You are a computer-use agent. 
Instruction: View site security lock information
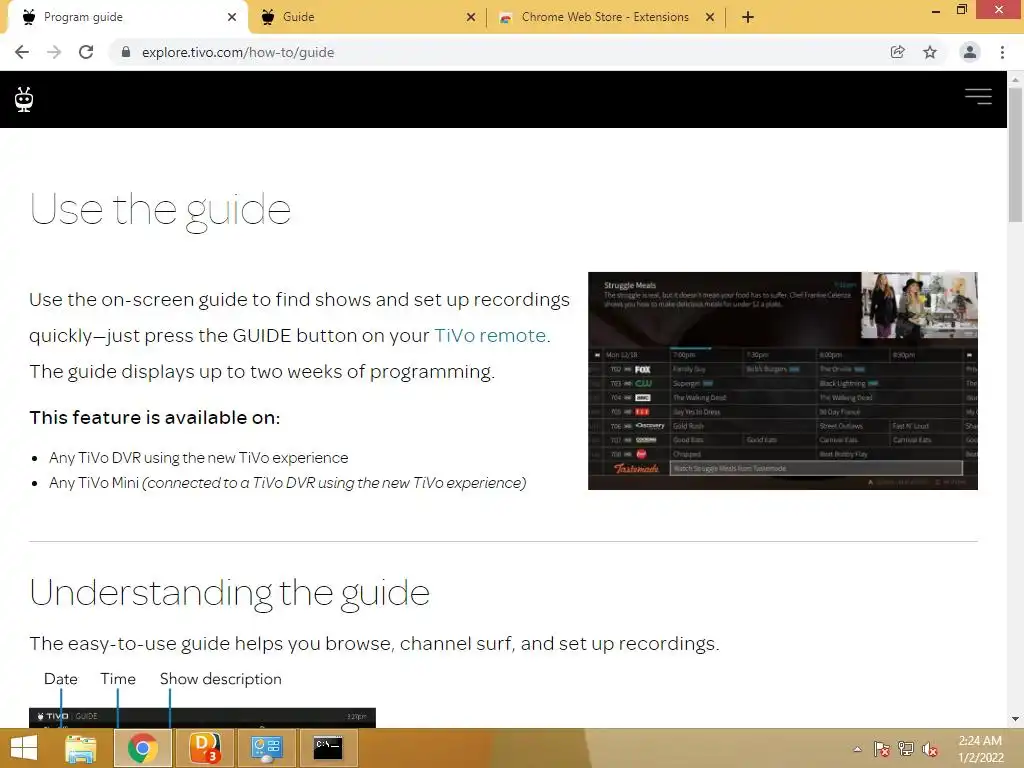pyautogui.click(x=126, y=52)
